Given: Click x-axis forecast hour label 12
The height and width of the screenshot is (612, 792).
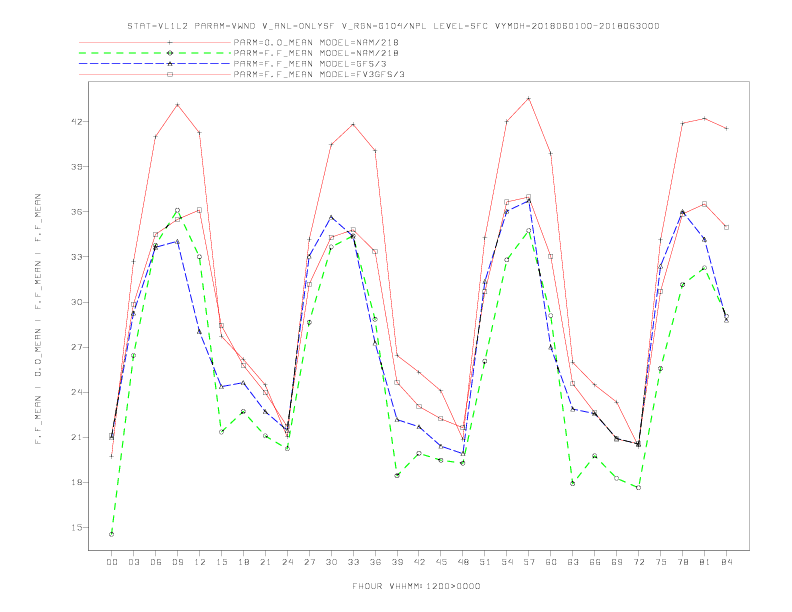Looking at the screenshot, I should click(200, 562).
